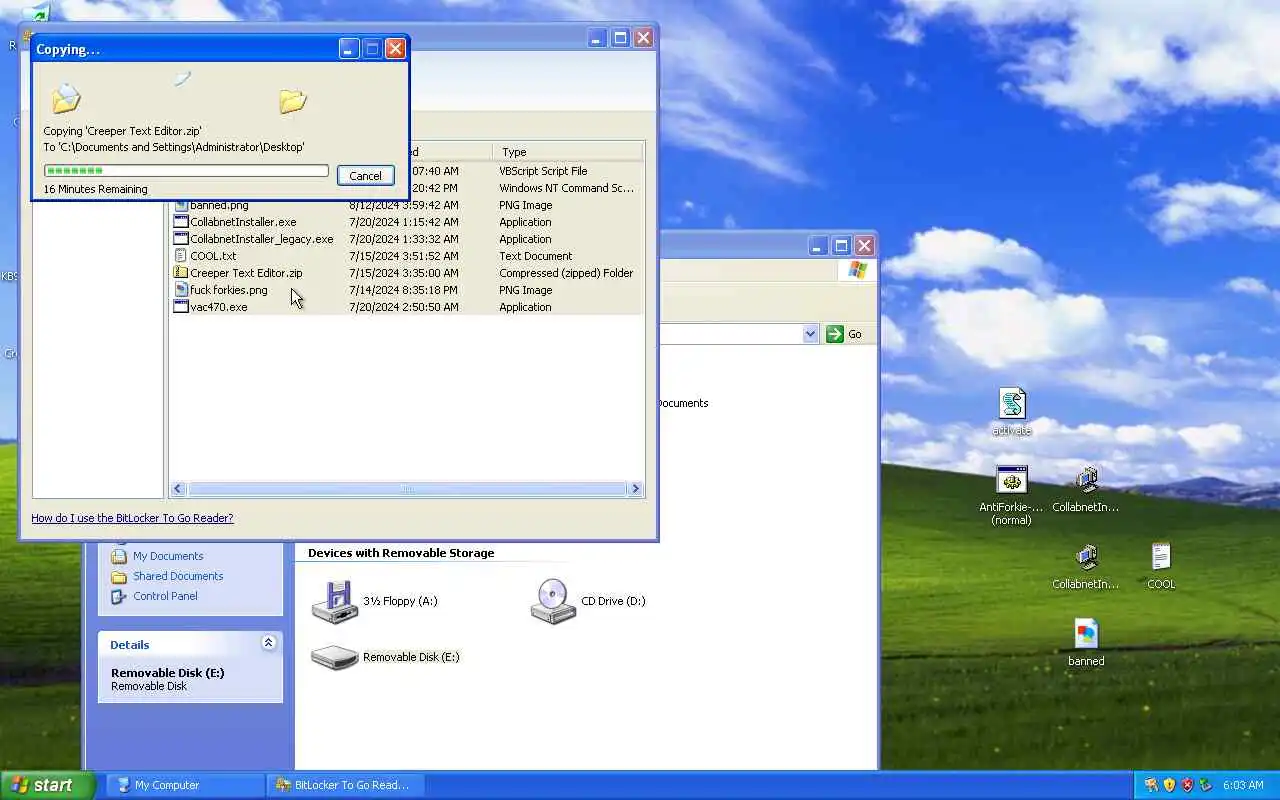Click the 'VBScript Script File' type cell

(x=543, y=171)
